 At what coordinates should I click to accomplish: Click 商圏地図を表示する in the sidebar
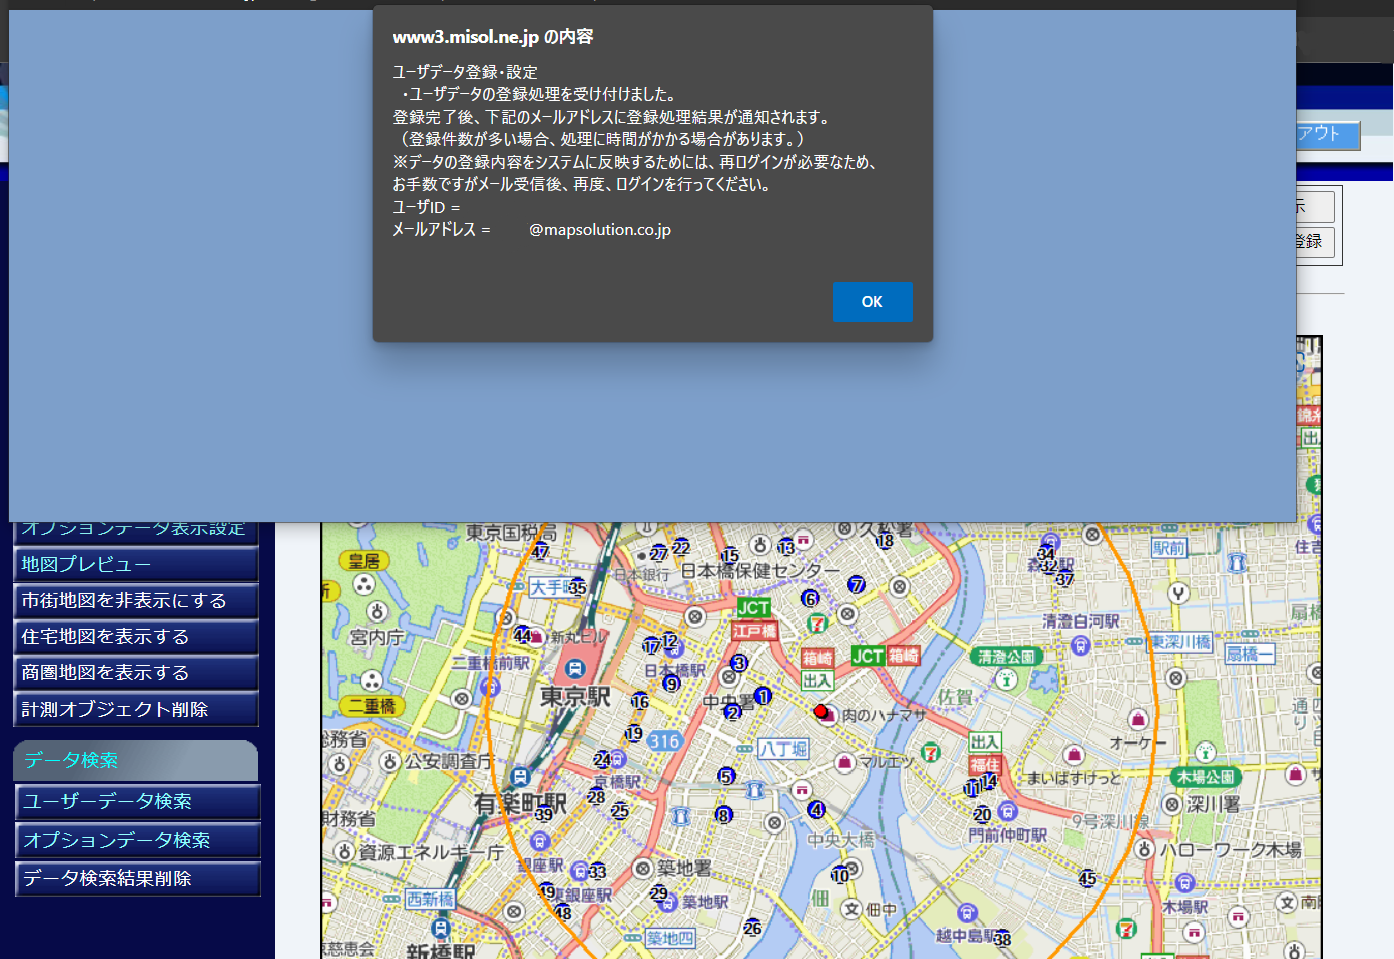point(136,672)
